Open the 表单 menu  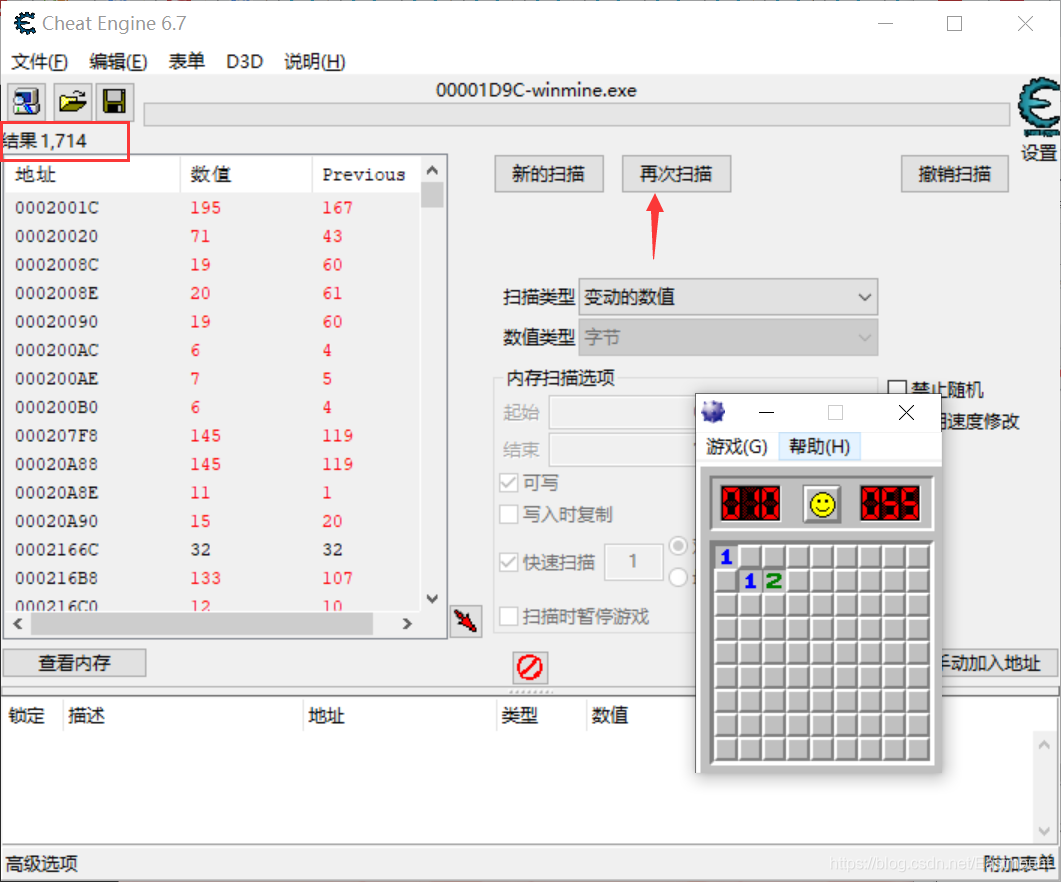(186, 62)
